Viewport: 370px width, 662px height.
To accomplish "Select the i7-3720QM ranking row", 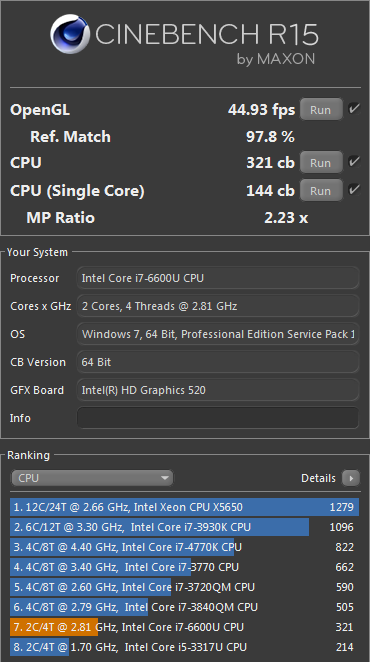I will [185, 587].
